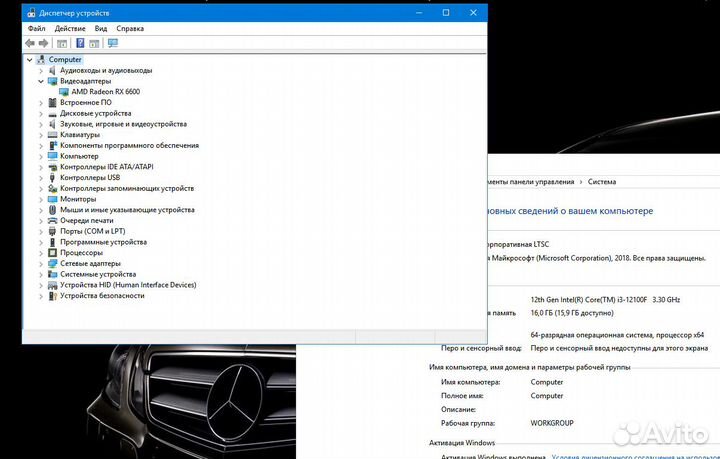Click the Properties pane toolbar icon
Viewport: 720px width, 459px height.
[94, 43]
